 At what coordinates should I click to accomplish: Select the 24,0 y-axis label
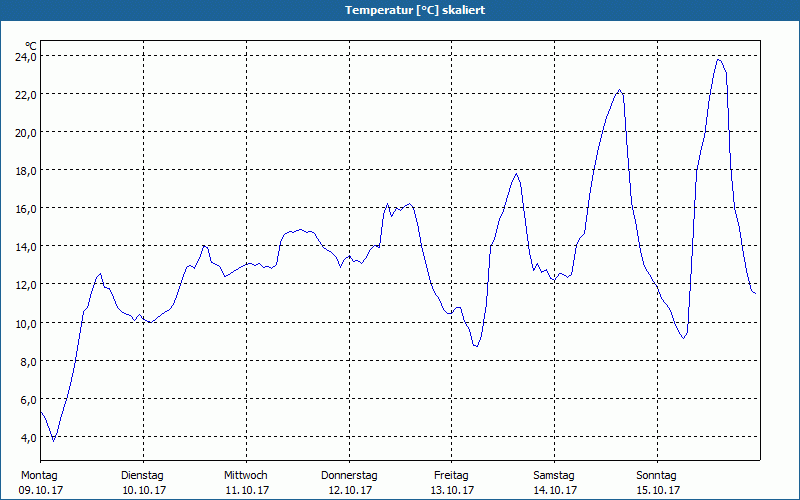(25, 57)
